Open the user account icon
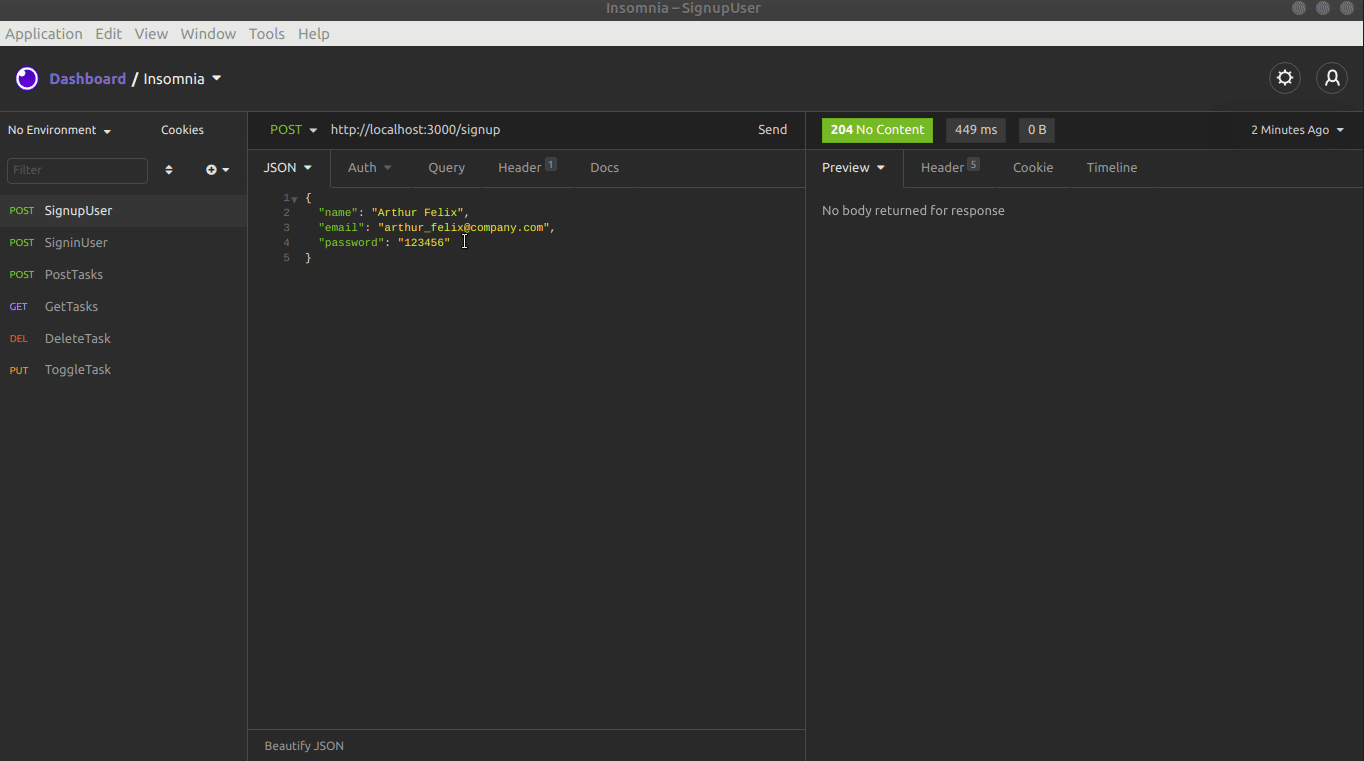 tap(1331, 78)
